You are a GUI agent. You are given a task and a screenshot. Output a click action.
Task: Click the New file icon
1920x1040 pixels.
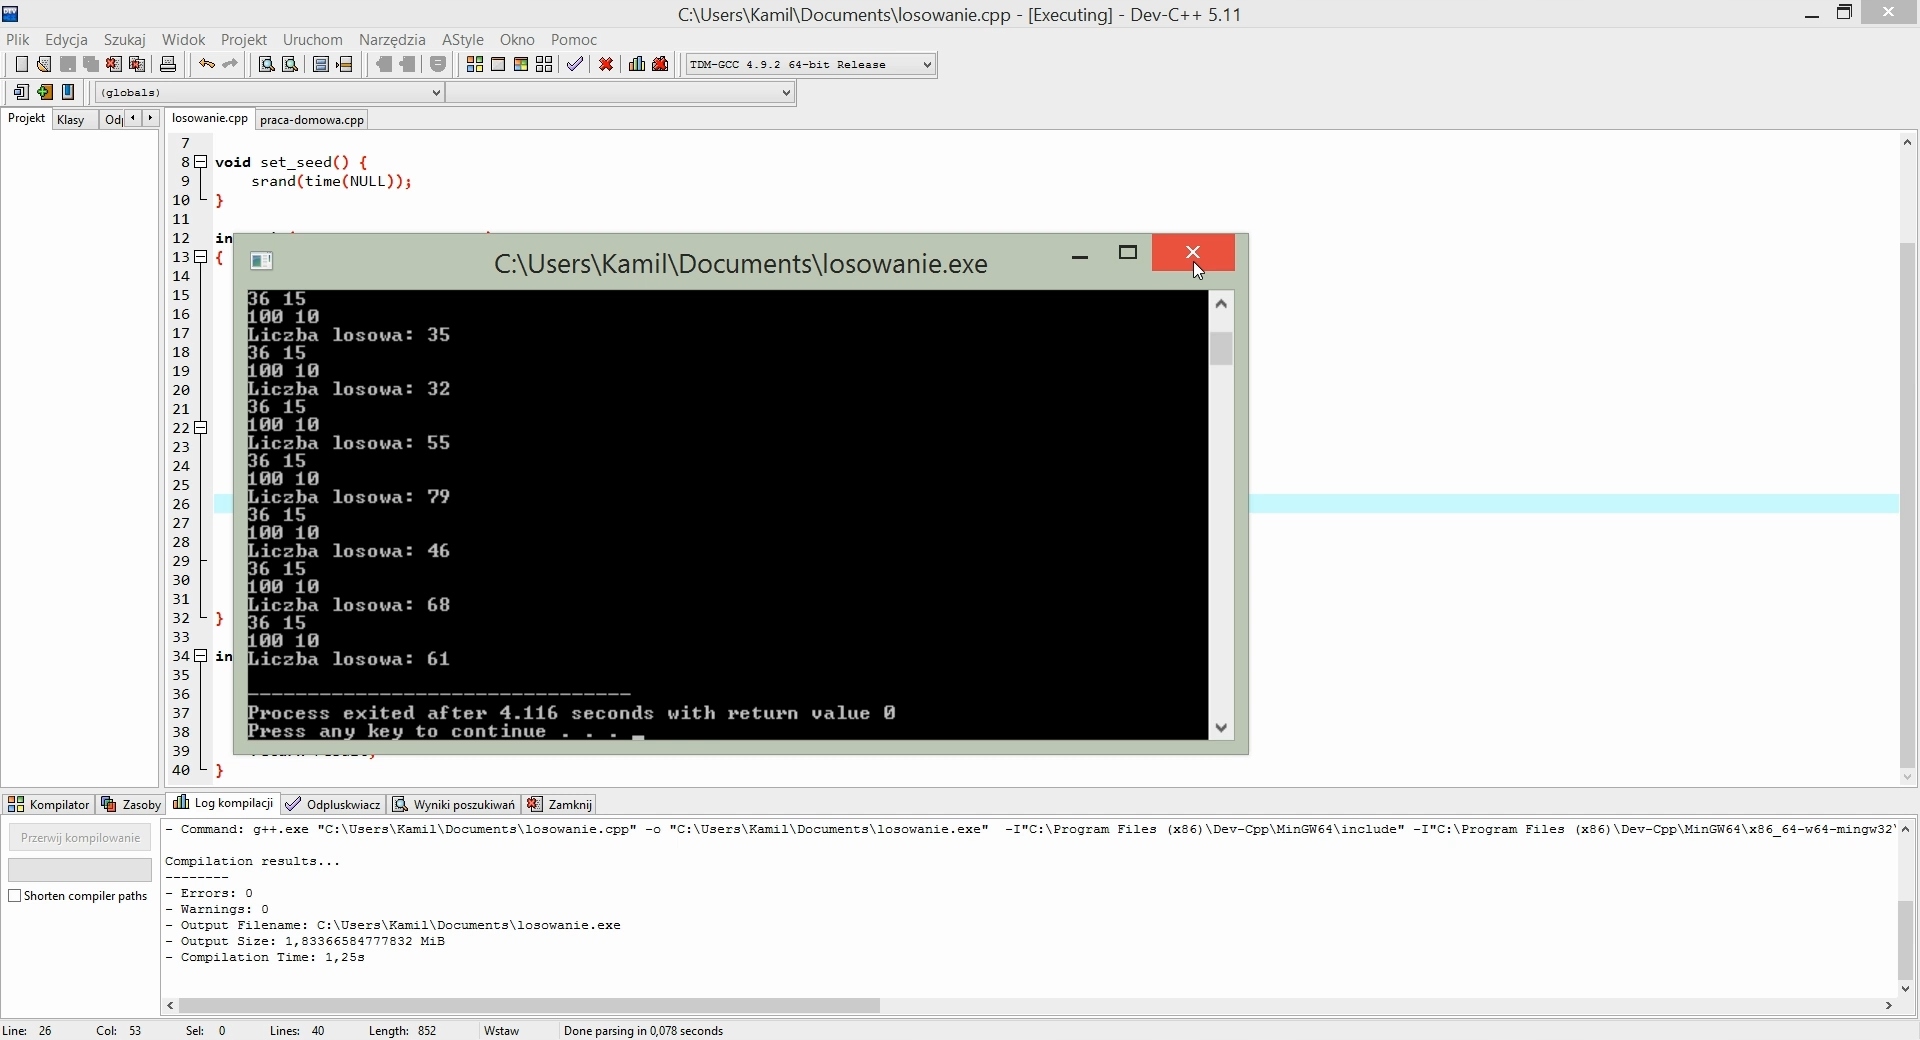point(21,64)
